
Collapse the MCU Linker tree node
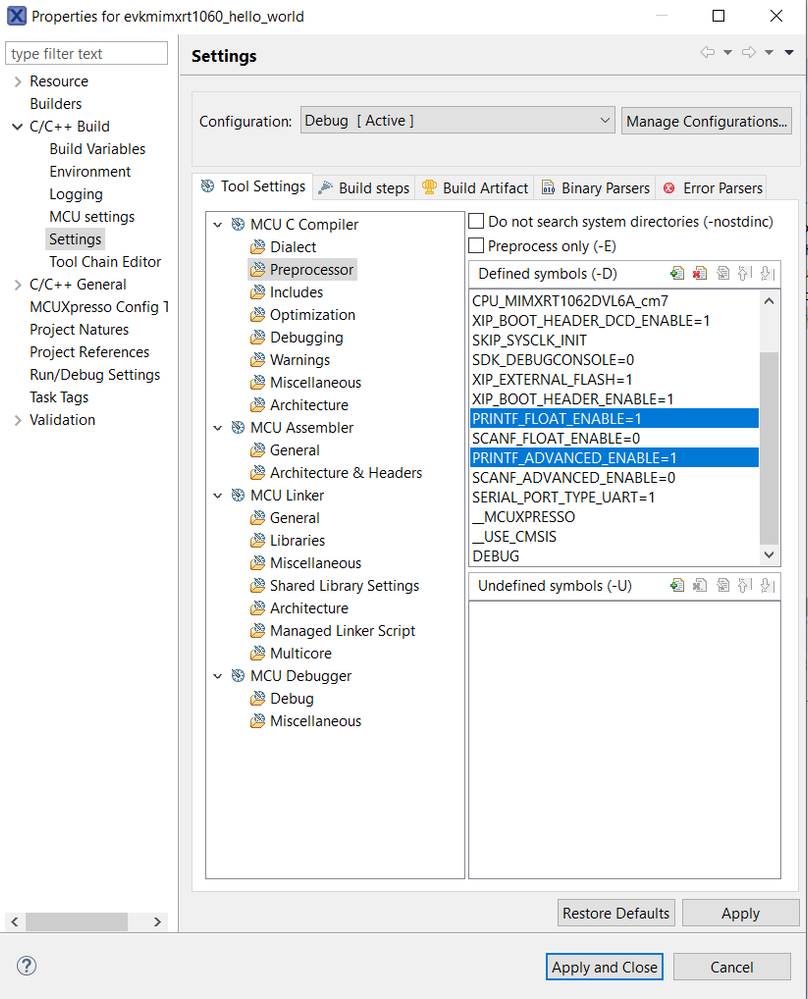click(x=218, y=495)
